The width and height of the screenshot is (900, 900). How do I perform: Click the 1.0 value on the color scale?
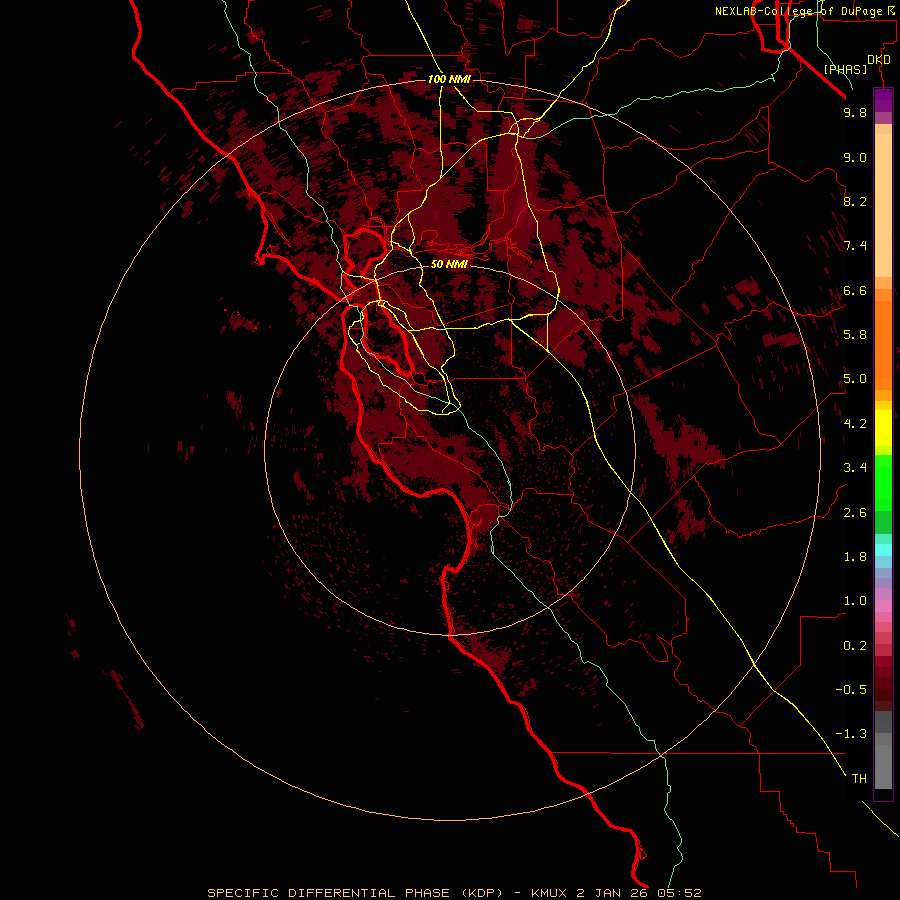855,601
